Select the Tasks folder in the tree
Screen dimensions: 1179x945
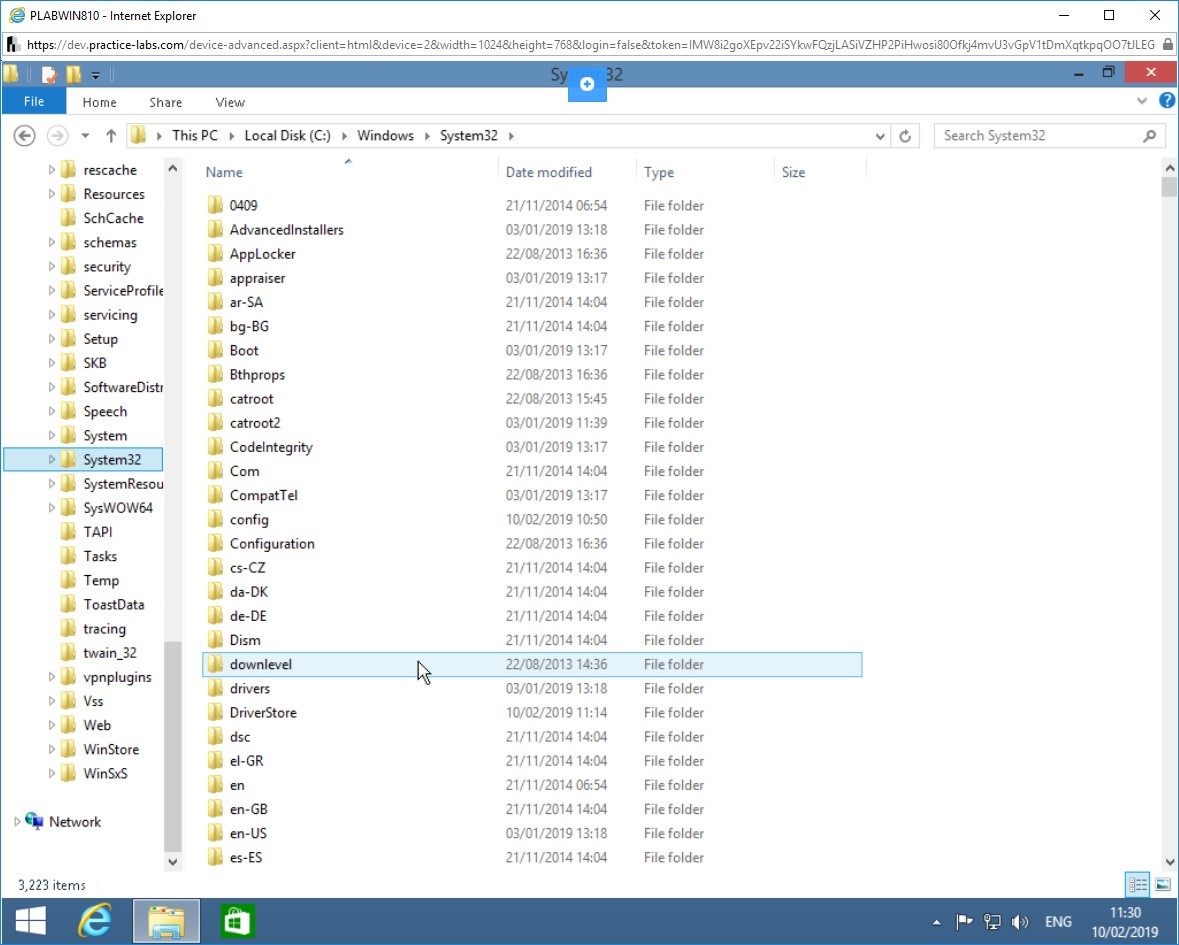(100, 556)
